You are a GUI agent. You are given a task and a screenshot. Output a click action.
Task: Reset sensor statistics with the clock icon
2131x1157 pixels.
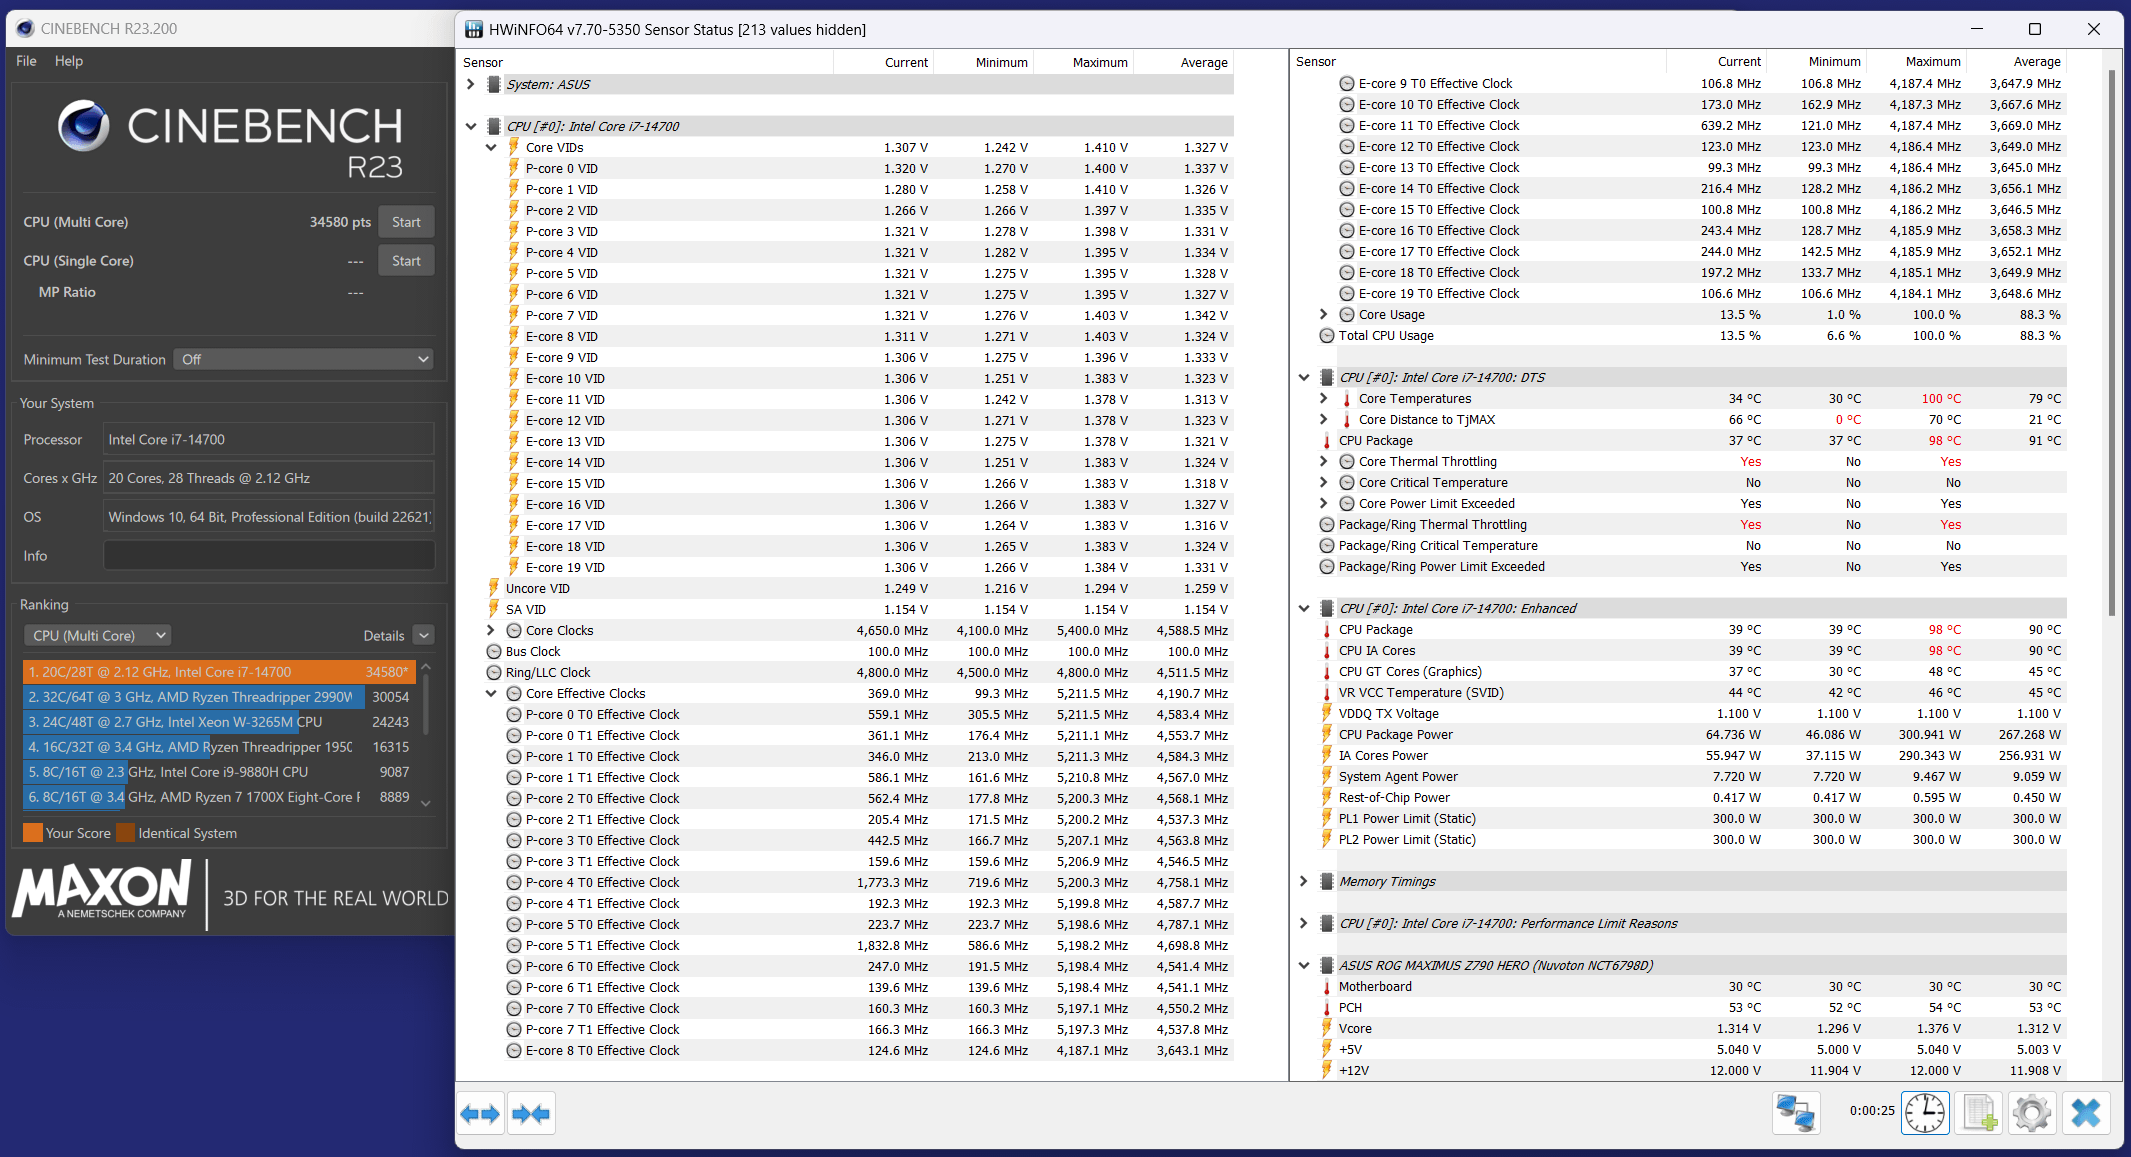click(x=1925, y=1112)
